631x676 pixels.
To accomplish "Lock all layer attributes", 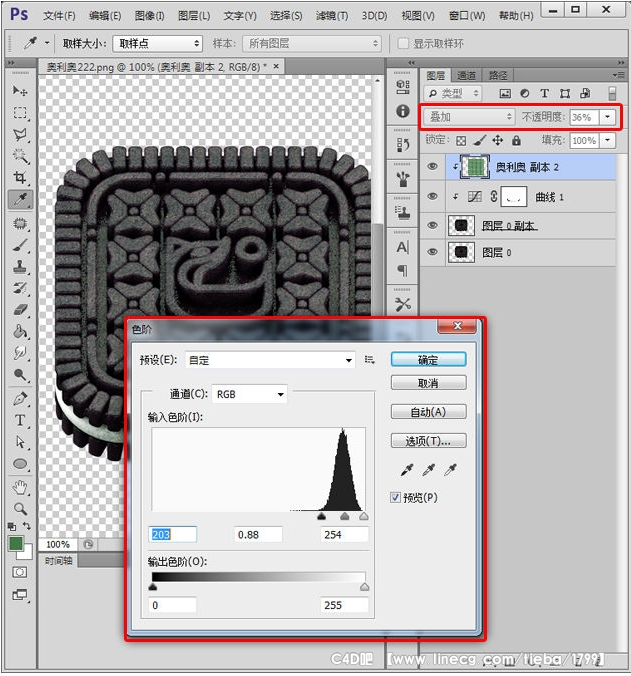I will click(516, 141).
